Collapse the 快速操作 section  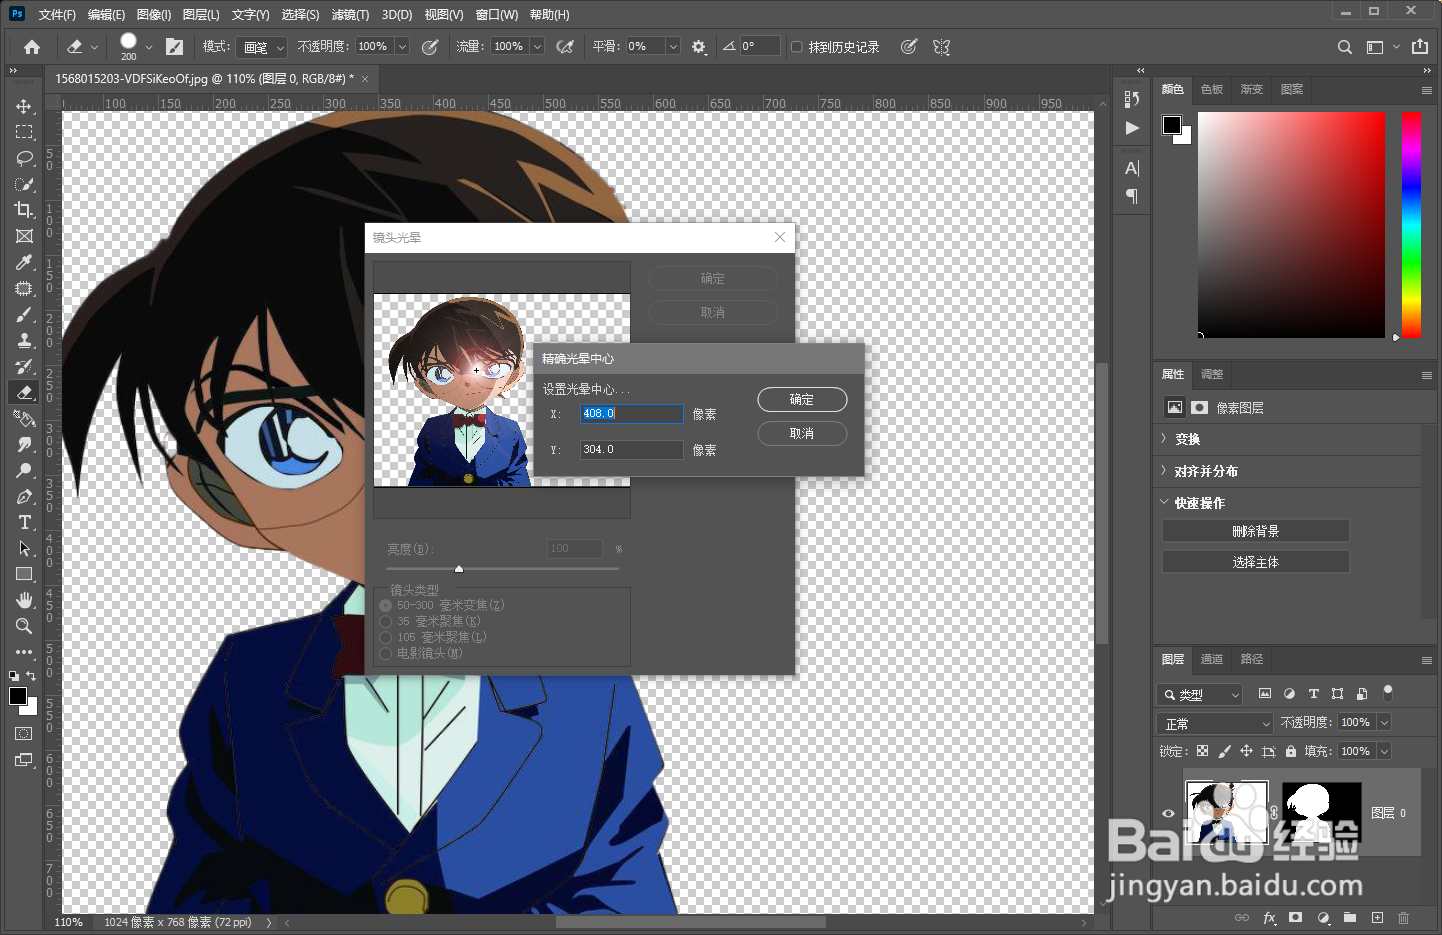click(1163, 502)
